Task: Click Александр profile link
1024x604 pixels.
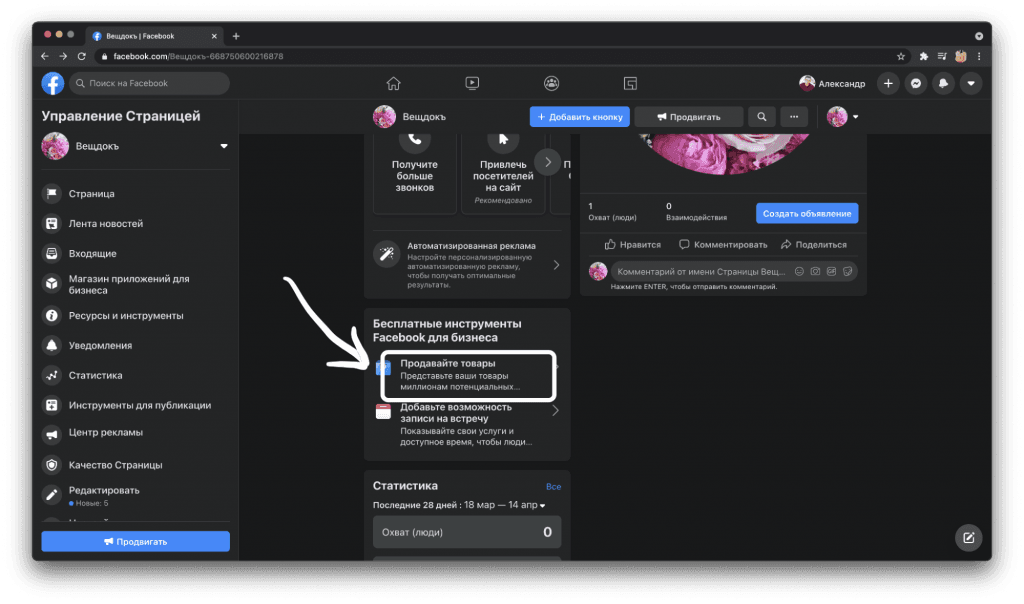Action: 832,84
